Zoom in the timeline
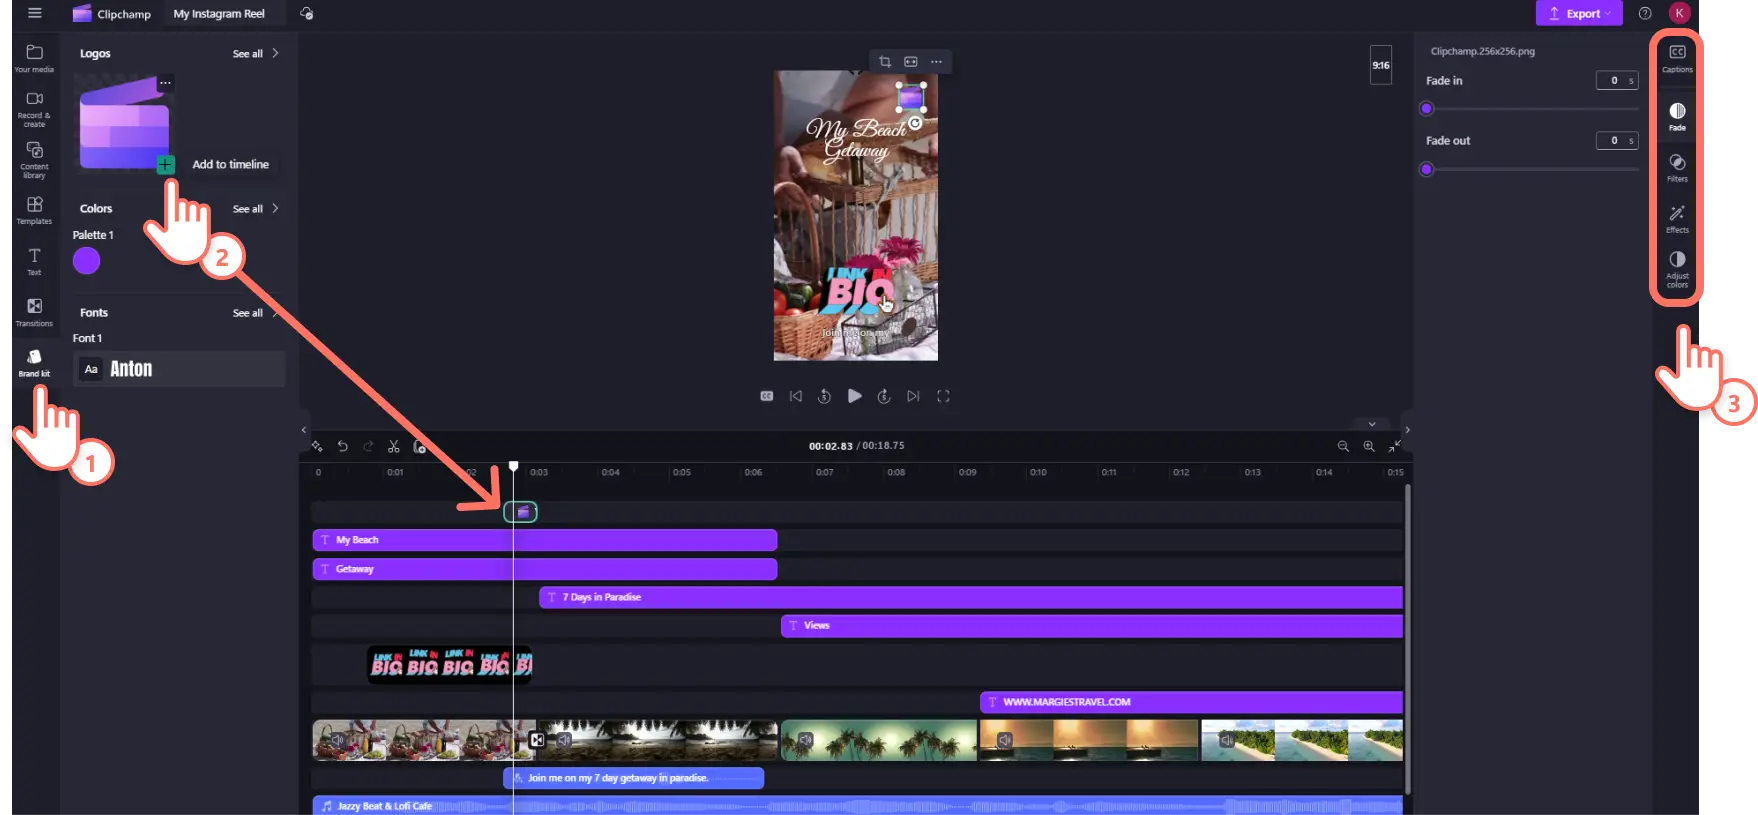 [x=1369, y=446]
